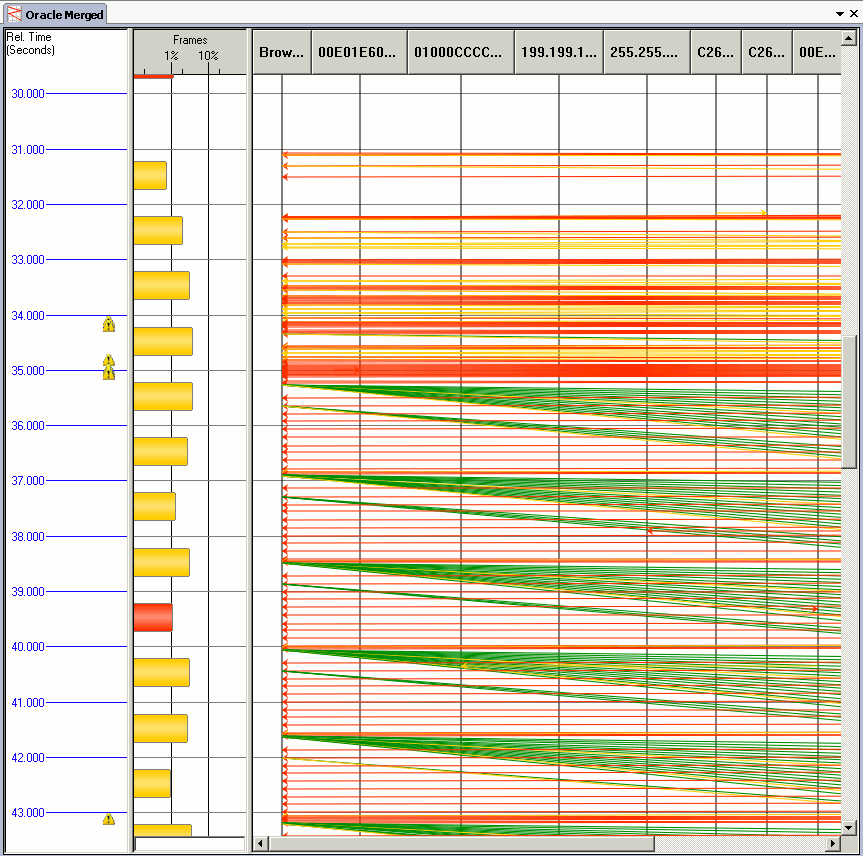Viewport: 863px width, 856px height.
Task: Click the 32.000 time marker label
Action: click(28, 204)
